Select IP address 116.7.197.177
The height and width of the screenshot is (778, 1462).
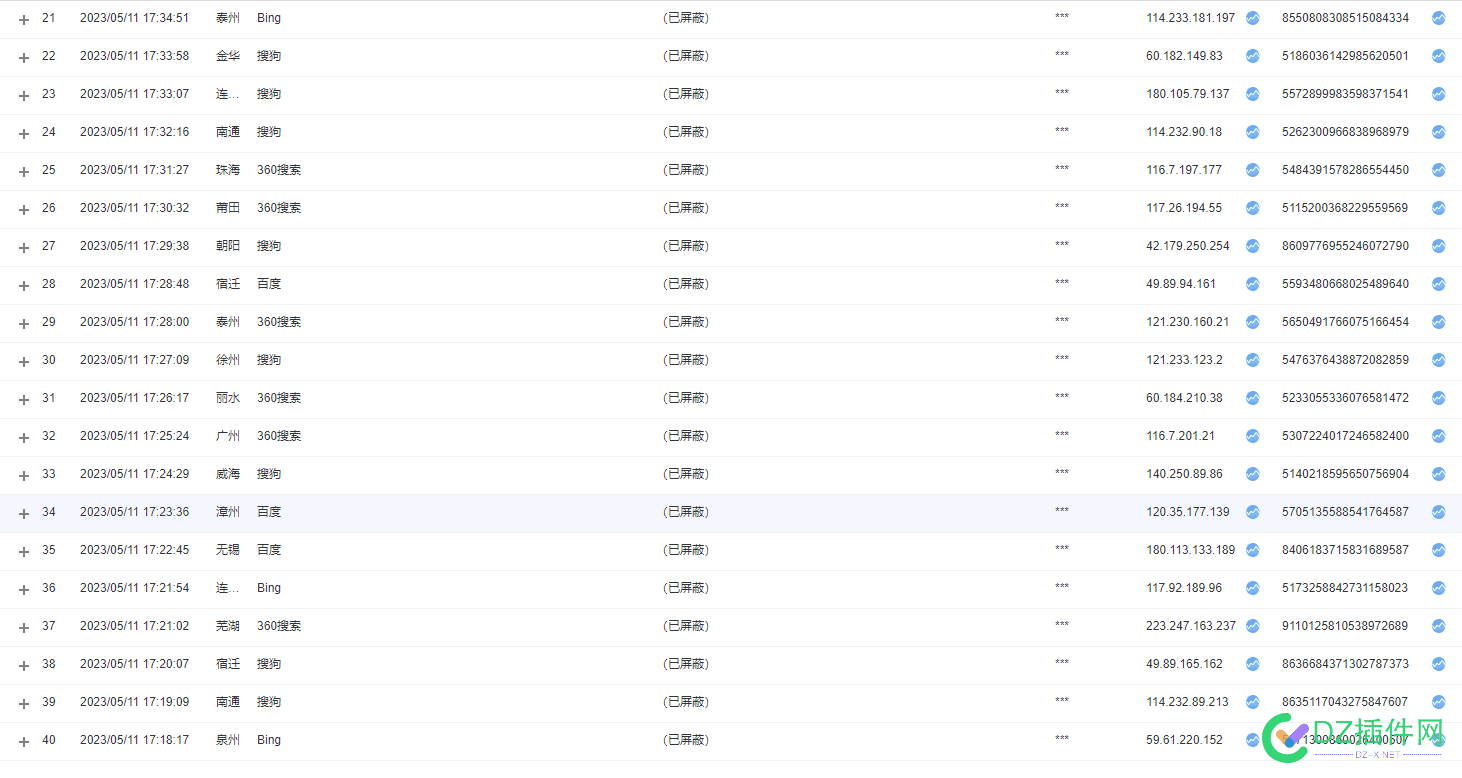[1184, 170]
